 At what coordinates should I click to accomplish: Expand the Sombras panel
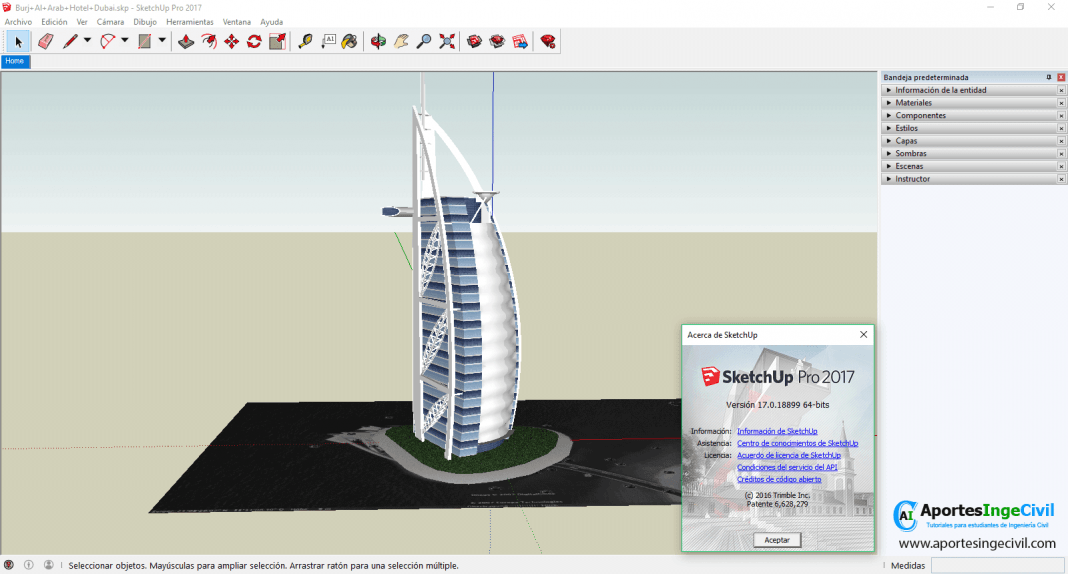click(973, 153)
